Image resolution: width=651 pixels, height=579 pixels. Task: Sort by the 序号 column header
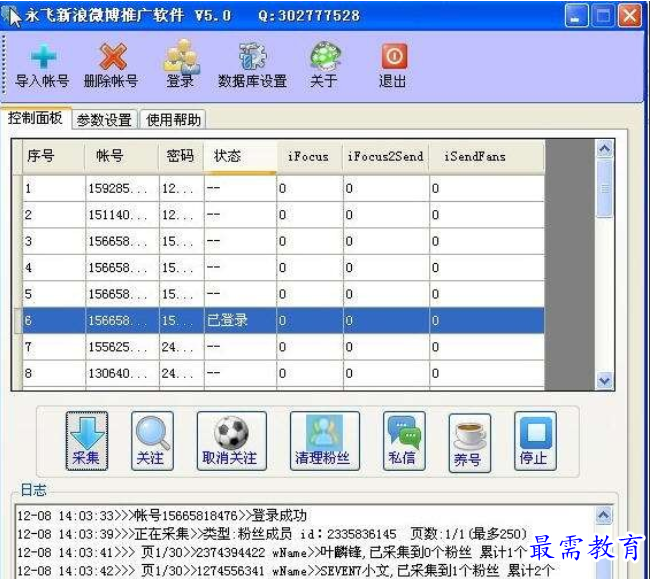[x=53, y=156]
